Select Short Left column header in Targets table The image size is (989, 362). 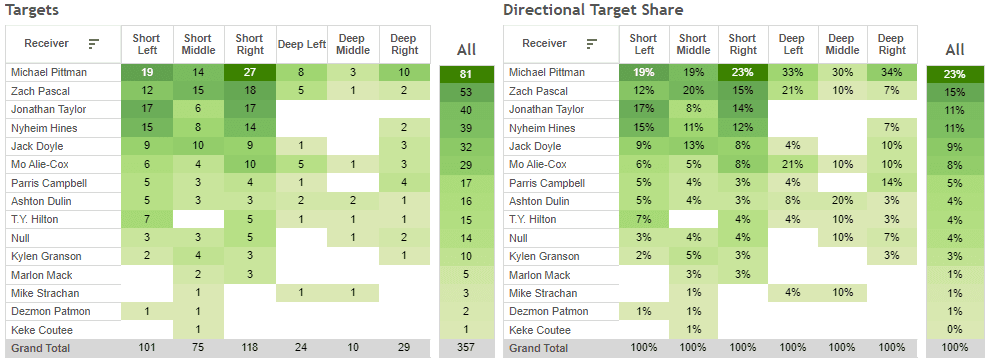point(146,44)
